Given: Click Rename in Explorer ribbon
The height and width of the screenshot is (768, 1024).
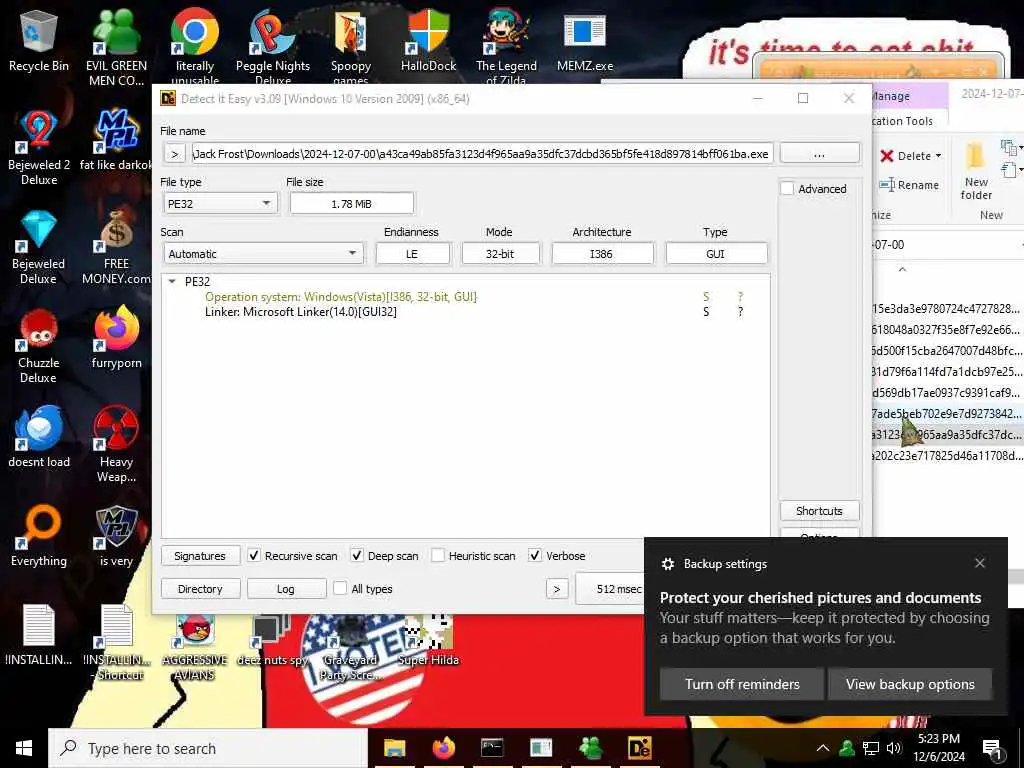Looking at the screenshot, I should pos(909,185).
